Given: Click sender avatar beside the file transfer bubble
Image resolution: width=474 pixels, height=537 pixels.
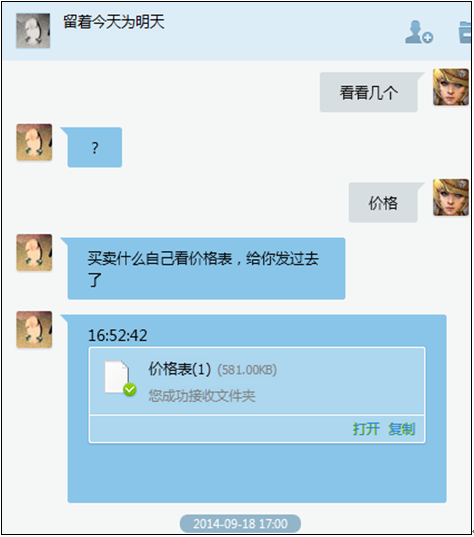Looking at the screenshot, I should [x=34, y=329].
